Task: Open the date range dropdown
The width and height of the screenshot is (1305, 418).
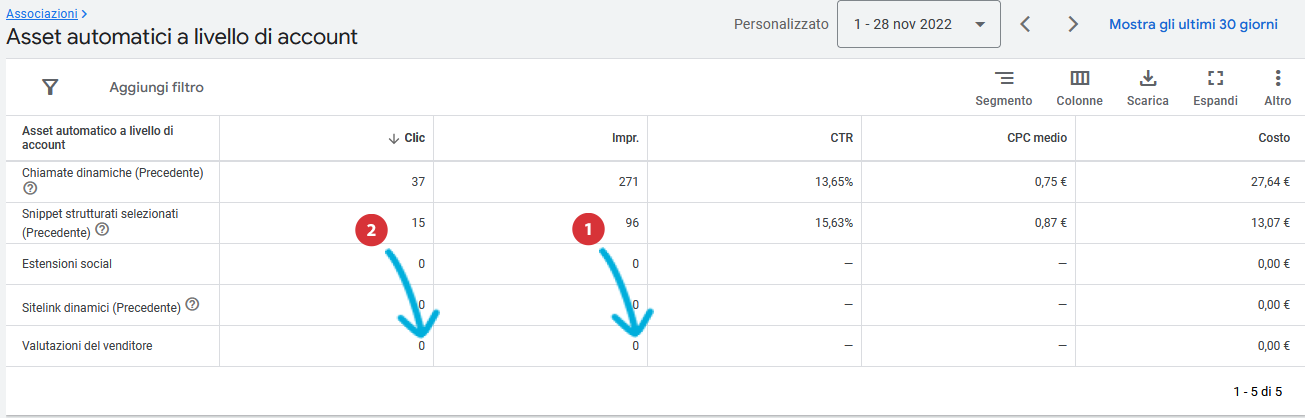Action: tap(918, 24)
